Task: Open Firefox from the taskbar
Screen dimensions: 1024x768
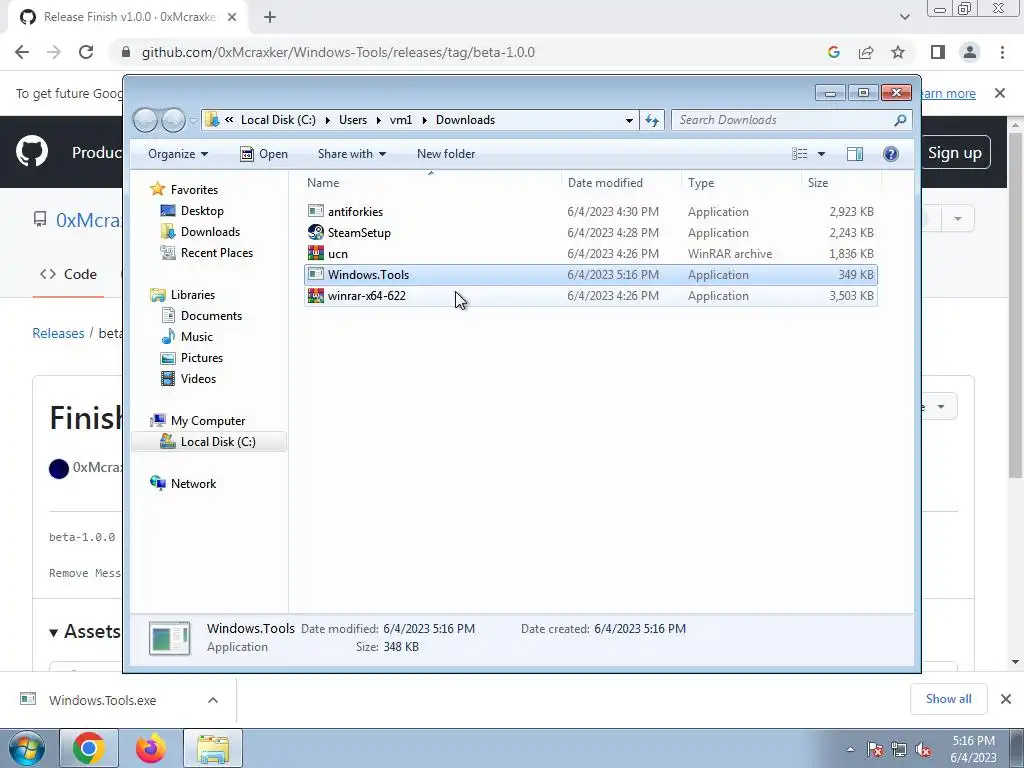Action: pyautogui.click(x=150, y=748)
